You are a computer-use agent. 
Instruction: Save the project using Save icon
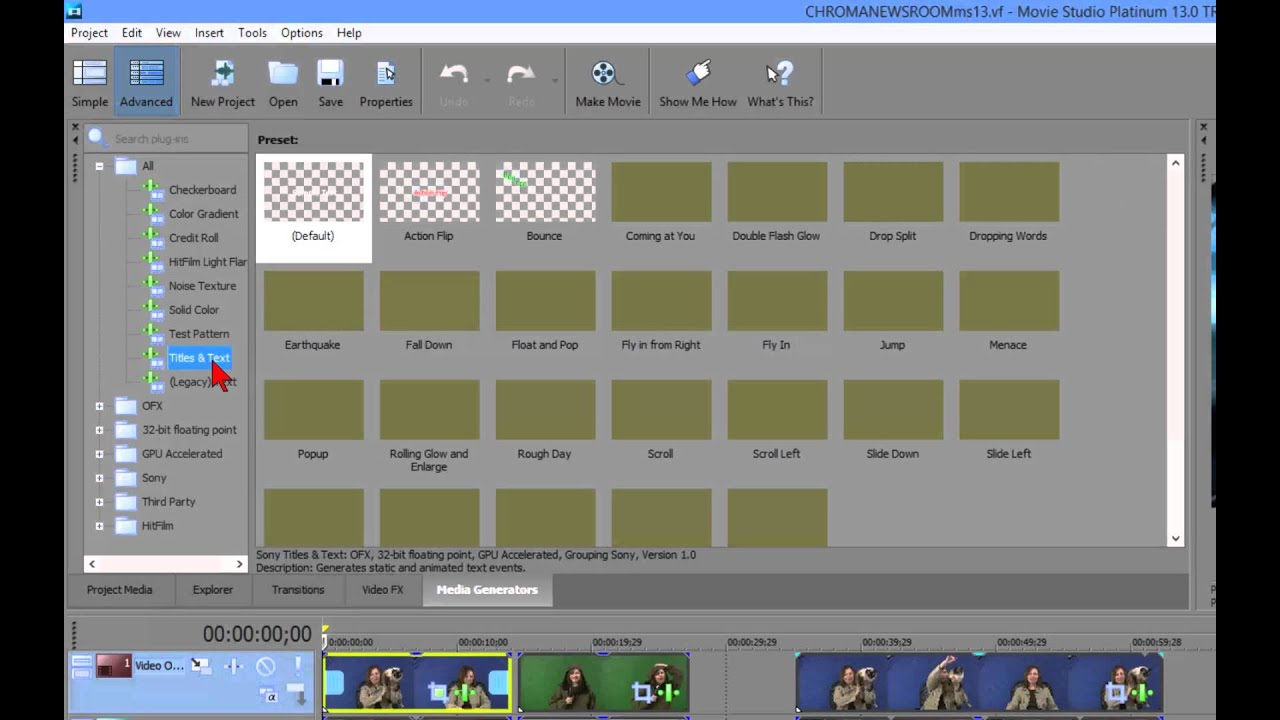330,82
